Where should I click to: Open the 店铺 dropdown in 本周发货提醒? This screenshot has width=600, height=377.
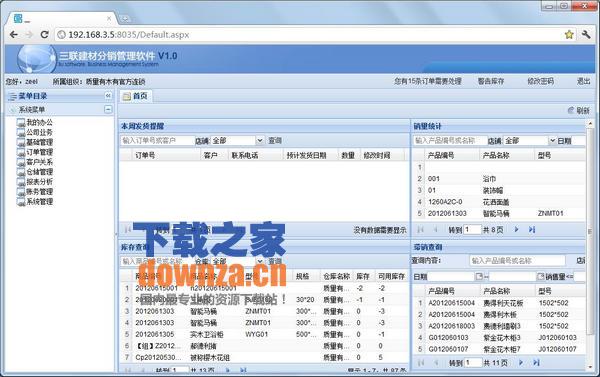click(x=260, y=141)
